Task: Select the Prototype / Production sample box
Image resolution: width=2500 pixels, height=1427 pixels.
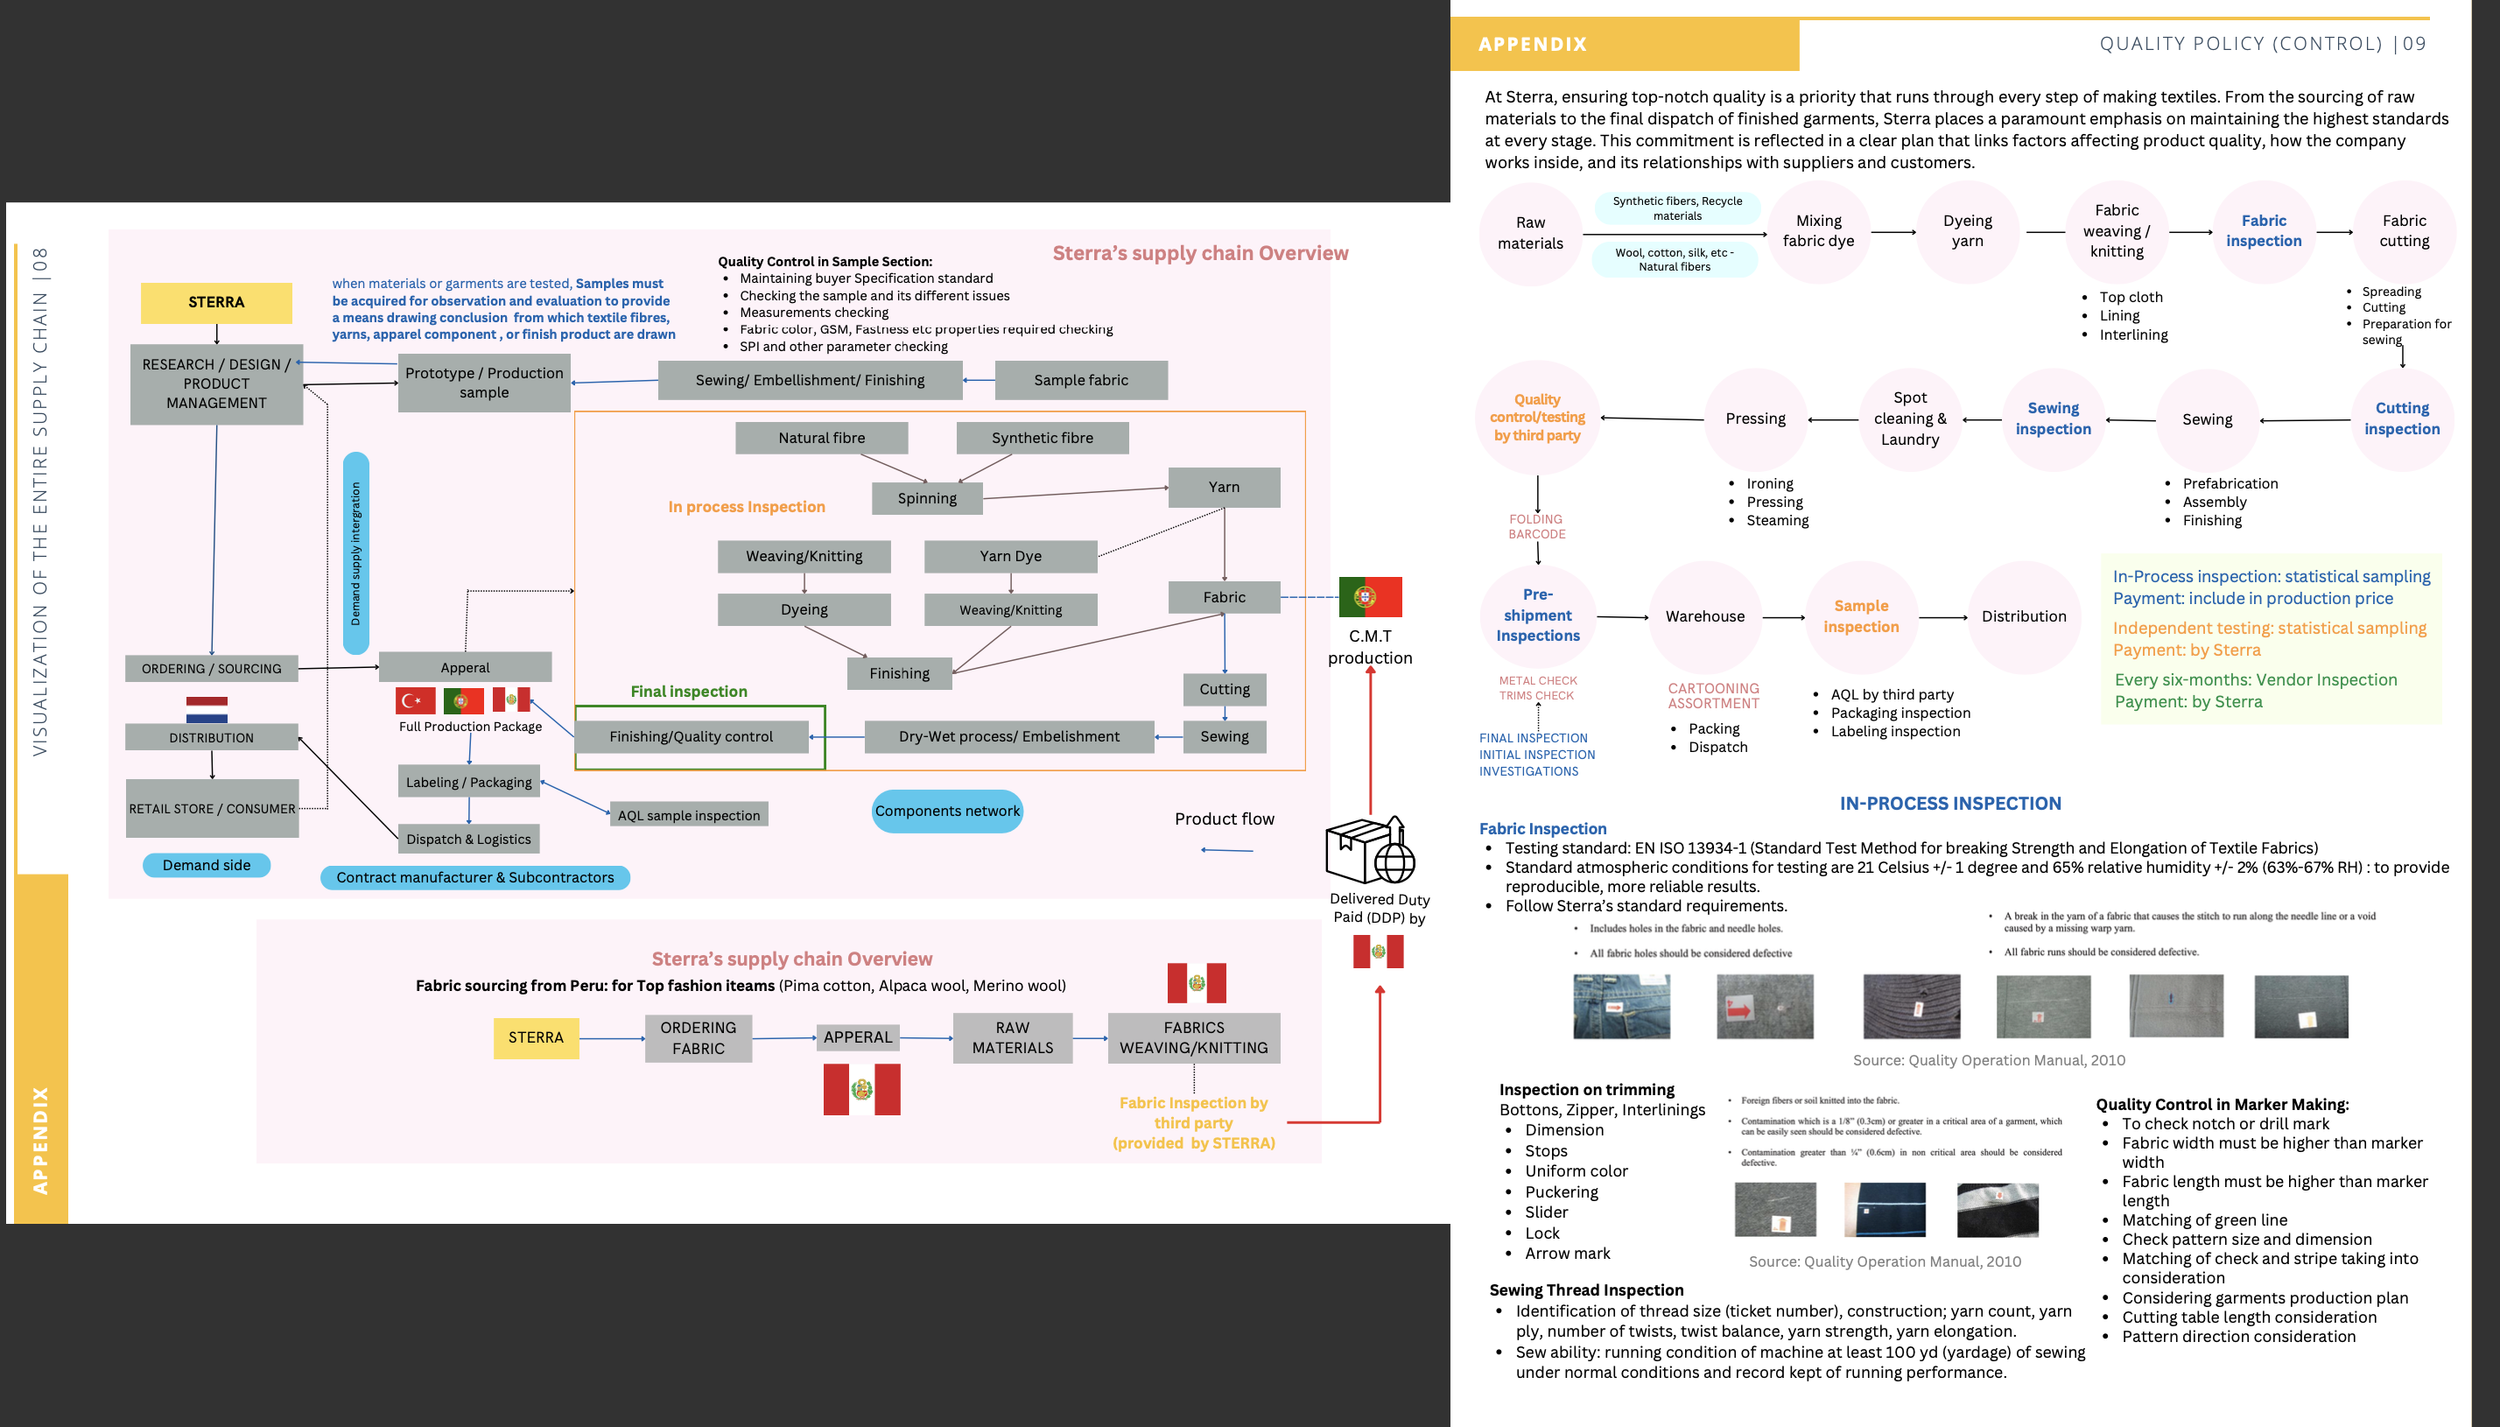Action: pyautogui.click(x=484, y=382)
